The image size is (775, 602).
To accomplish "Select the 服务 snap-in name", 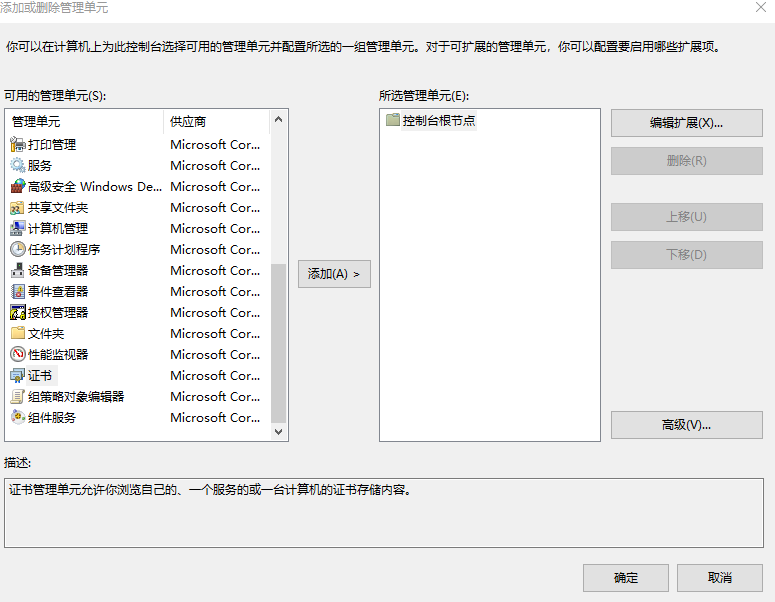I will coord(40,165).
